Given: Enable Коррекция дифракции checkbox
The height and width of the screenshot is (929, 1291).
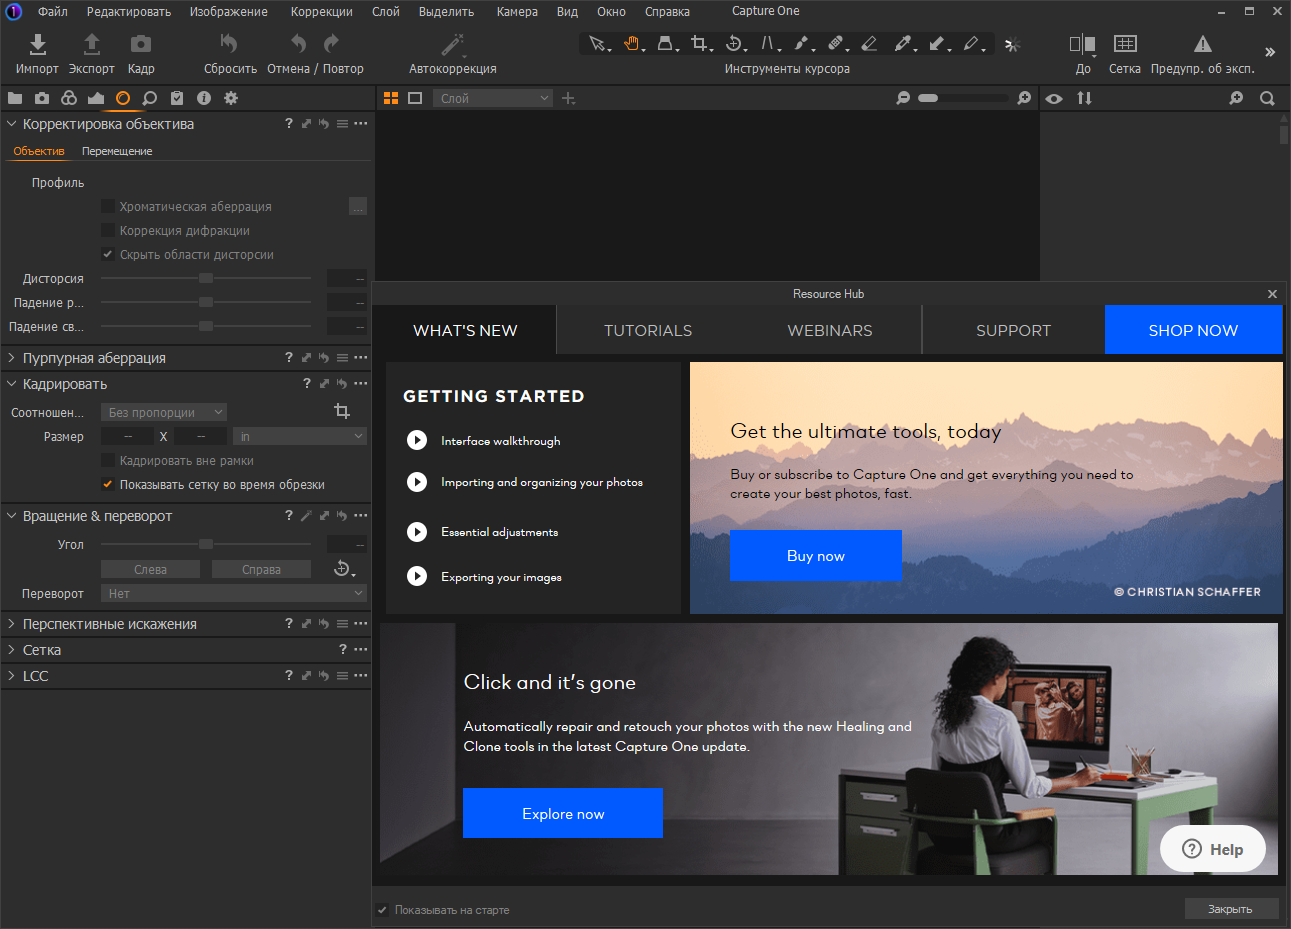Looking at the screenshot, I should 108,230.
